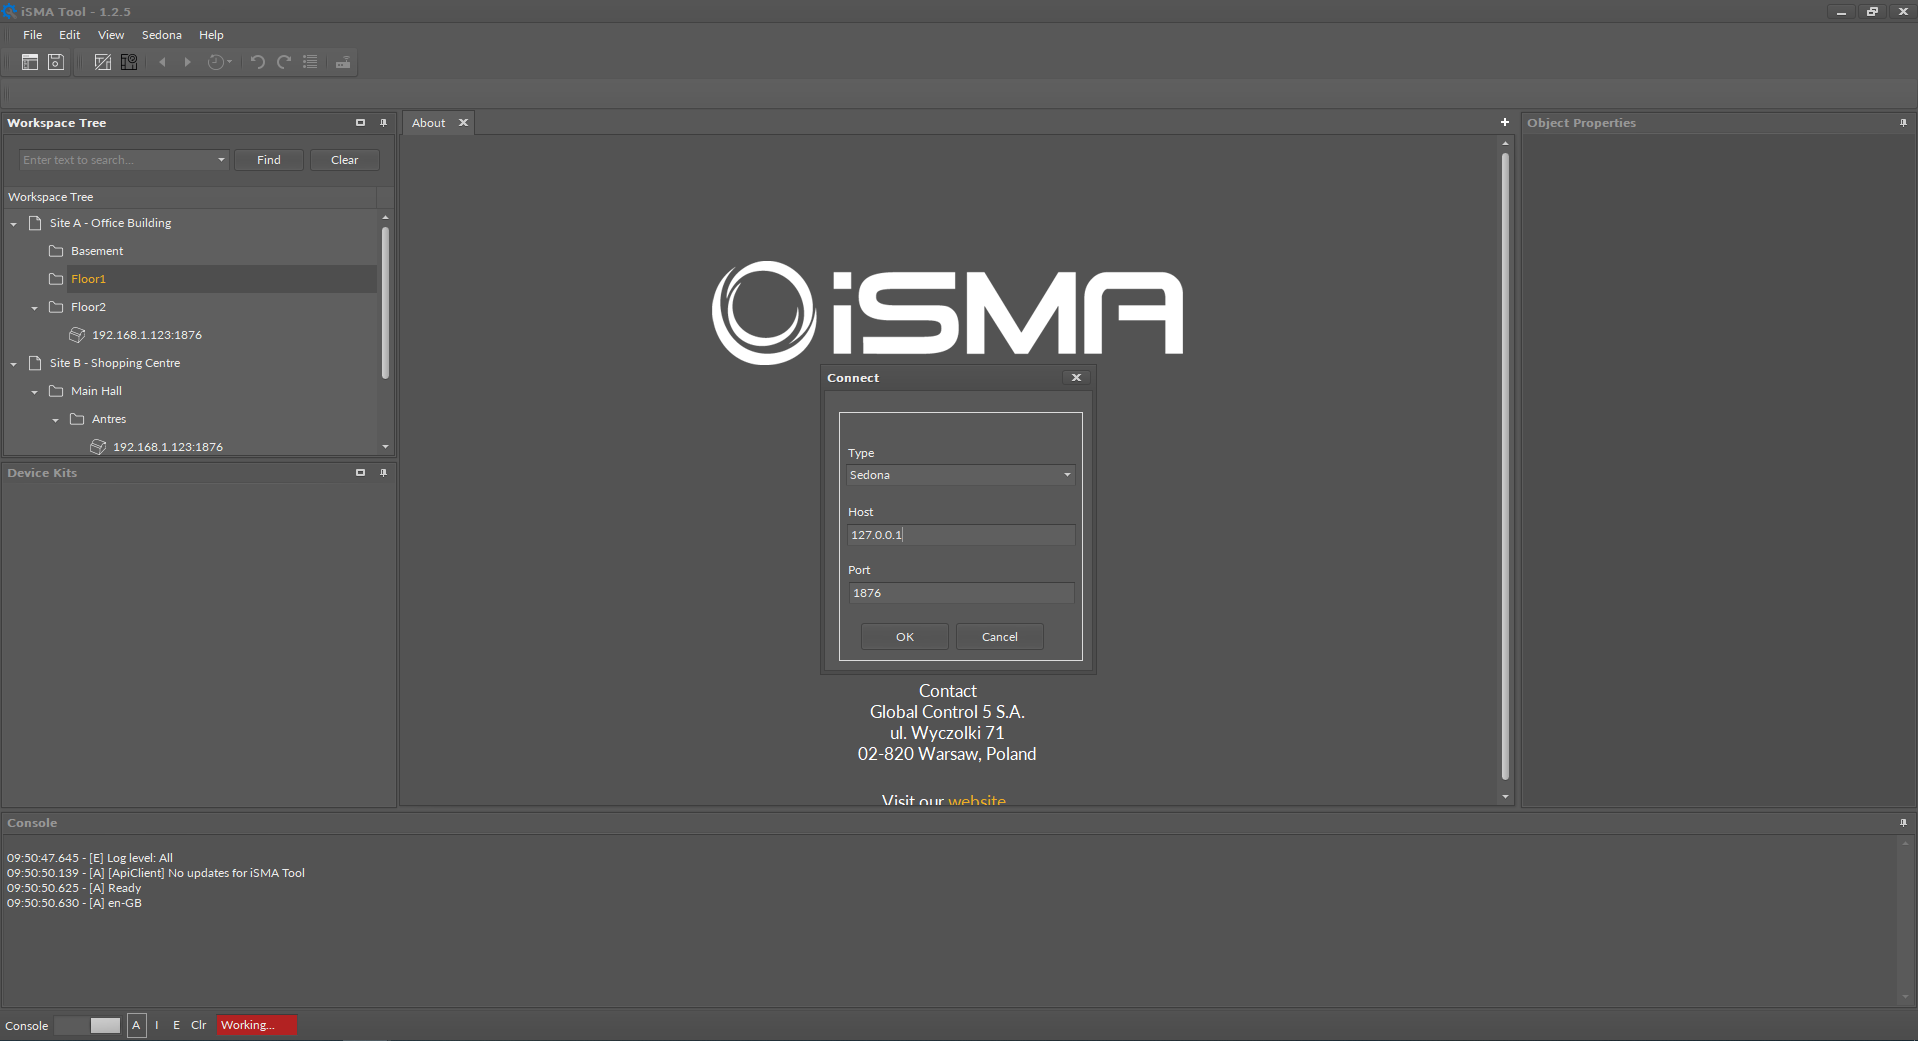Viewport: 1918px width, 1041px height.
Task: Click the floppy disk save icon
Action: click(56, 62)
